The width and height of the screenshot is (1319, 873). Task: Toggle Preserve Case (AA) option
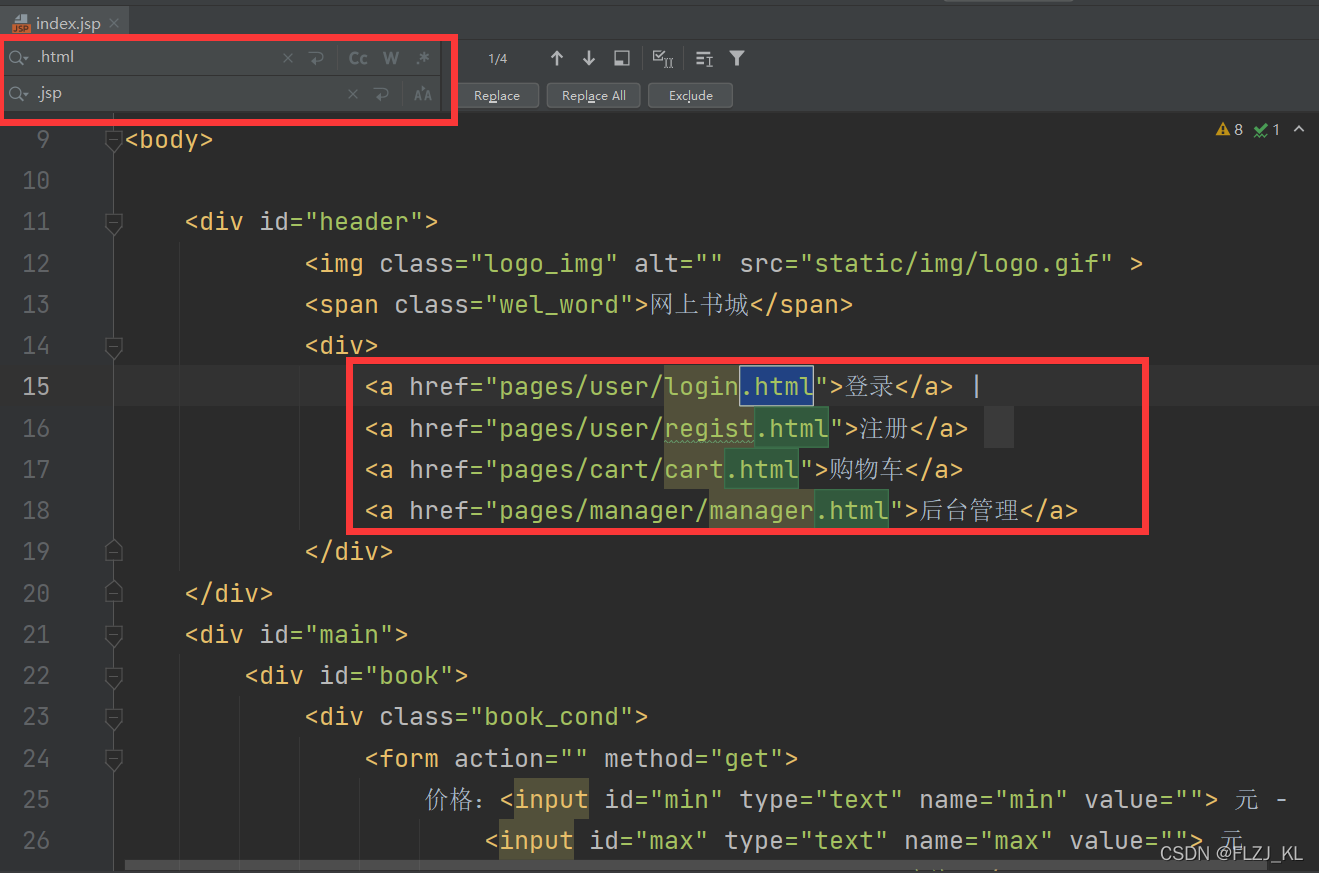(423, 94)
